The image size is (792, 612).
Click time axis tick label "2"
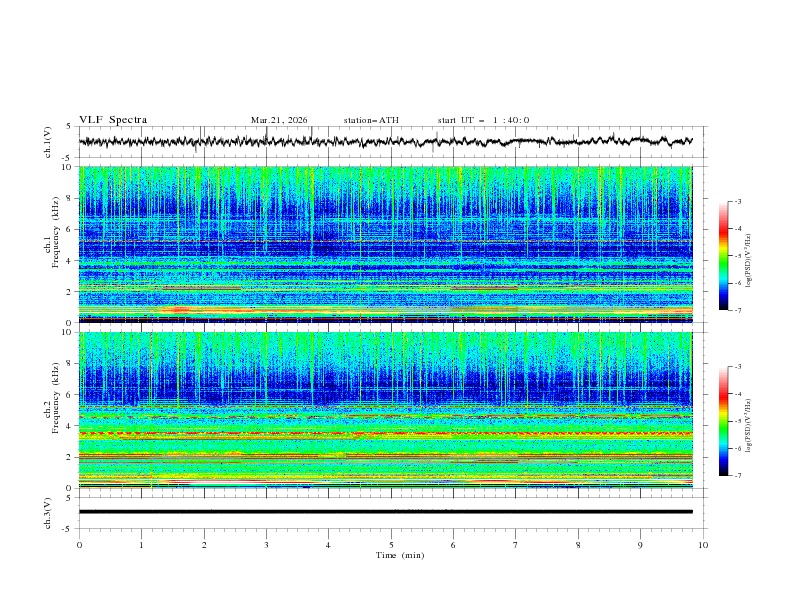(204, 545)
